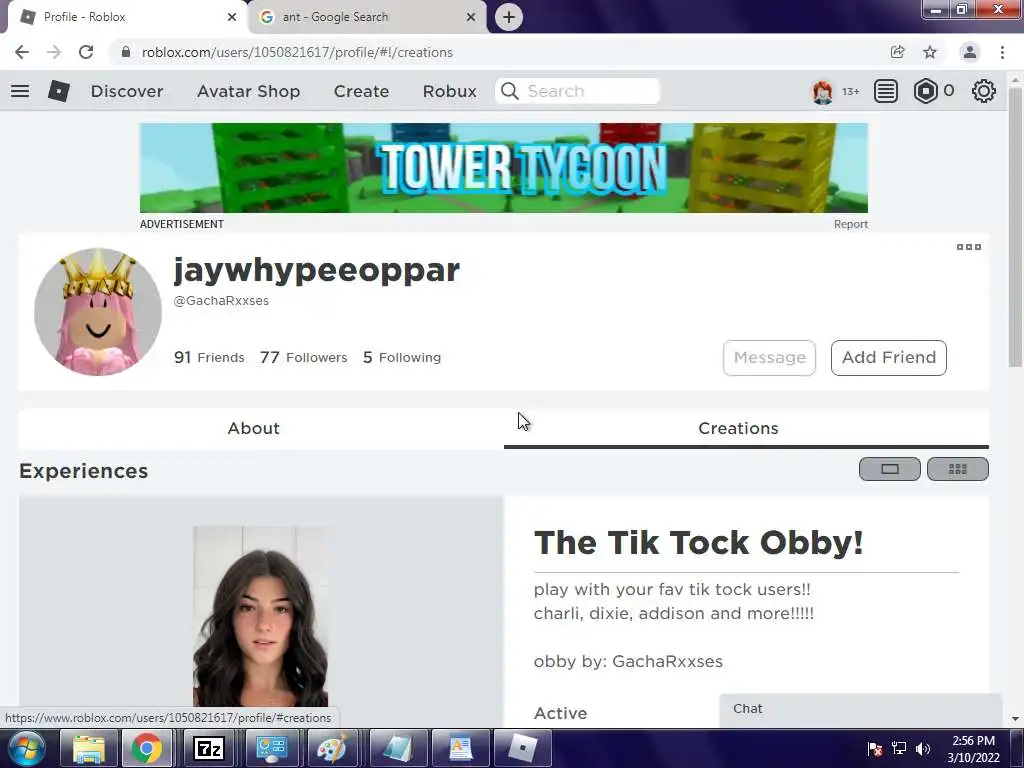
Task: View site lock icon information
Action: click(126, 52)
